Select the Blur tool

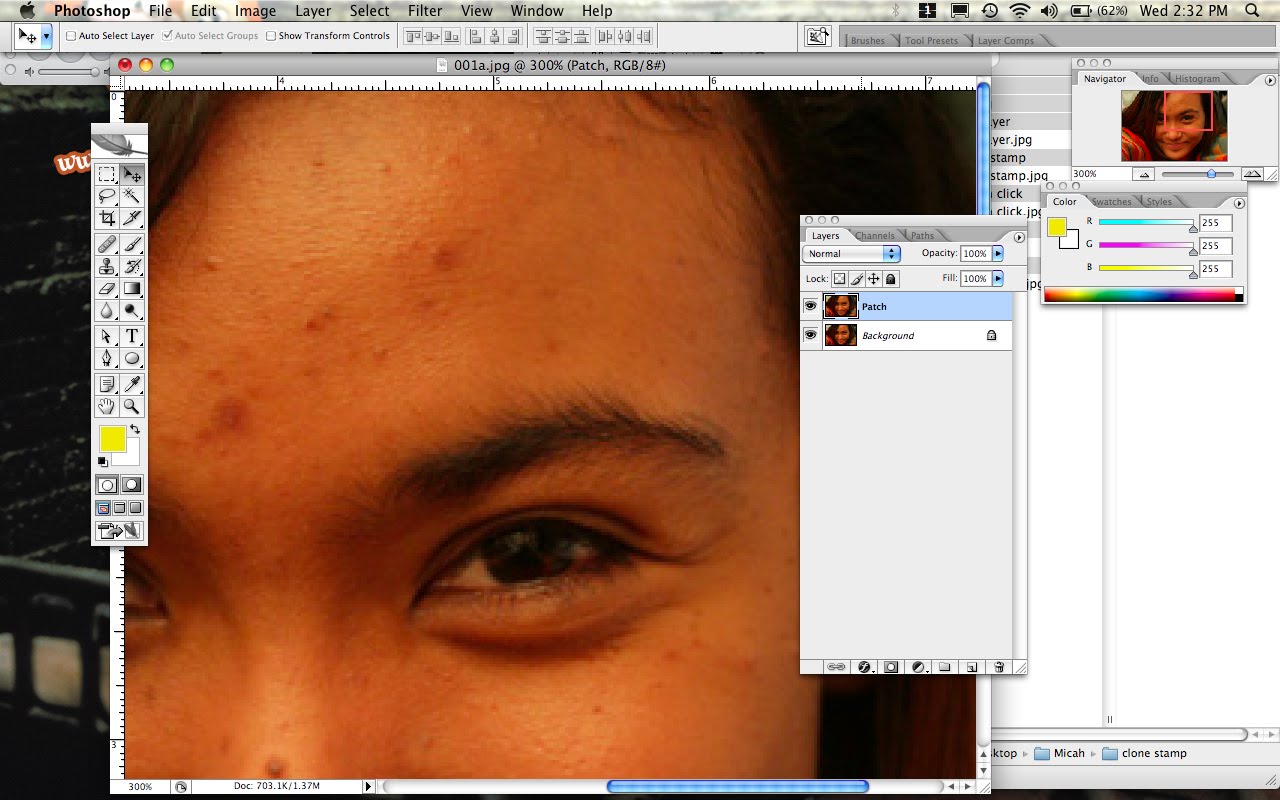click(x=107, y=310)
